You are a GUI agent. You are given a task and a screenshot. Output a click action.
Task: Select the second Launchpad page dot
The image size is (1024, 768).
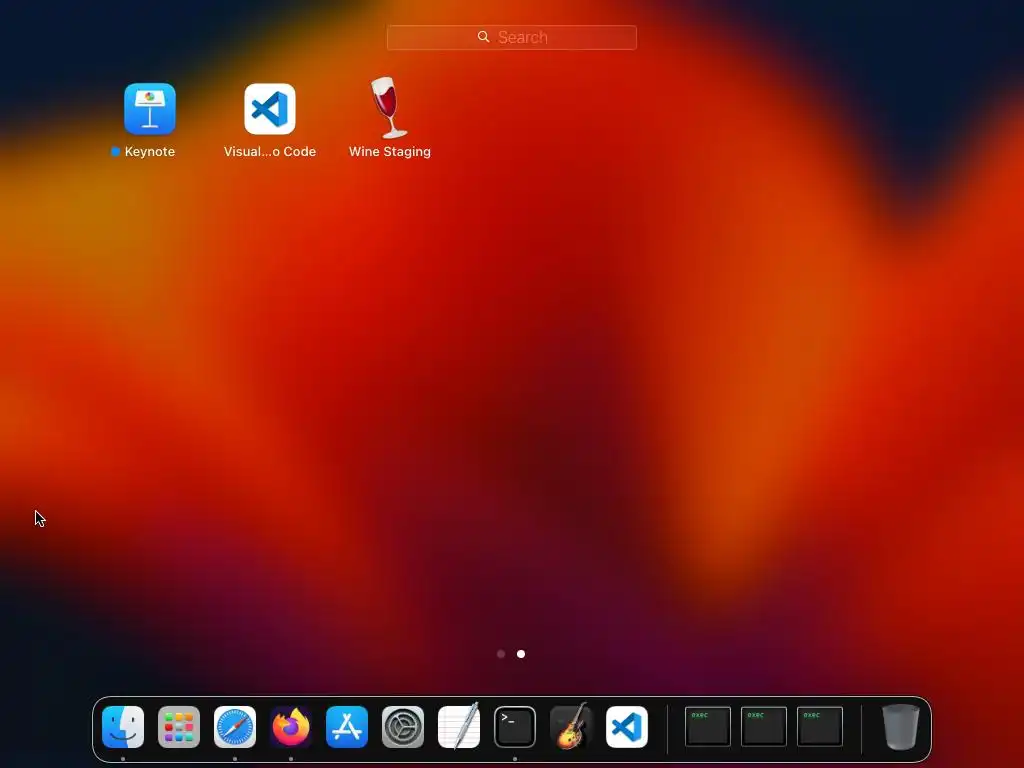(521, 654)
